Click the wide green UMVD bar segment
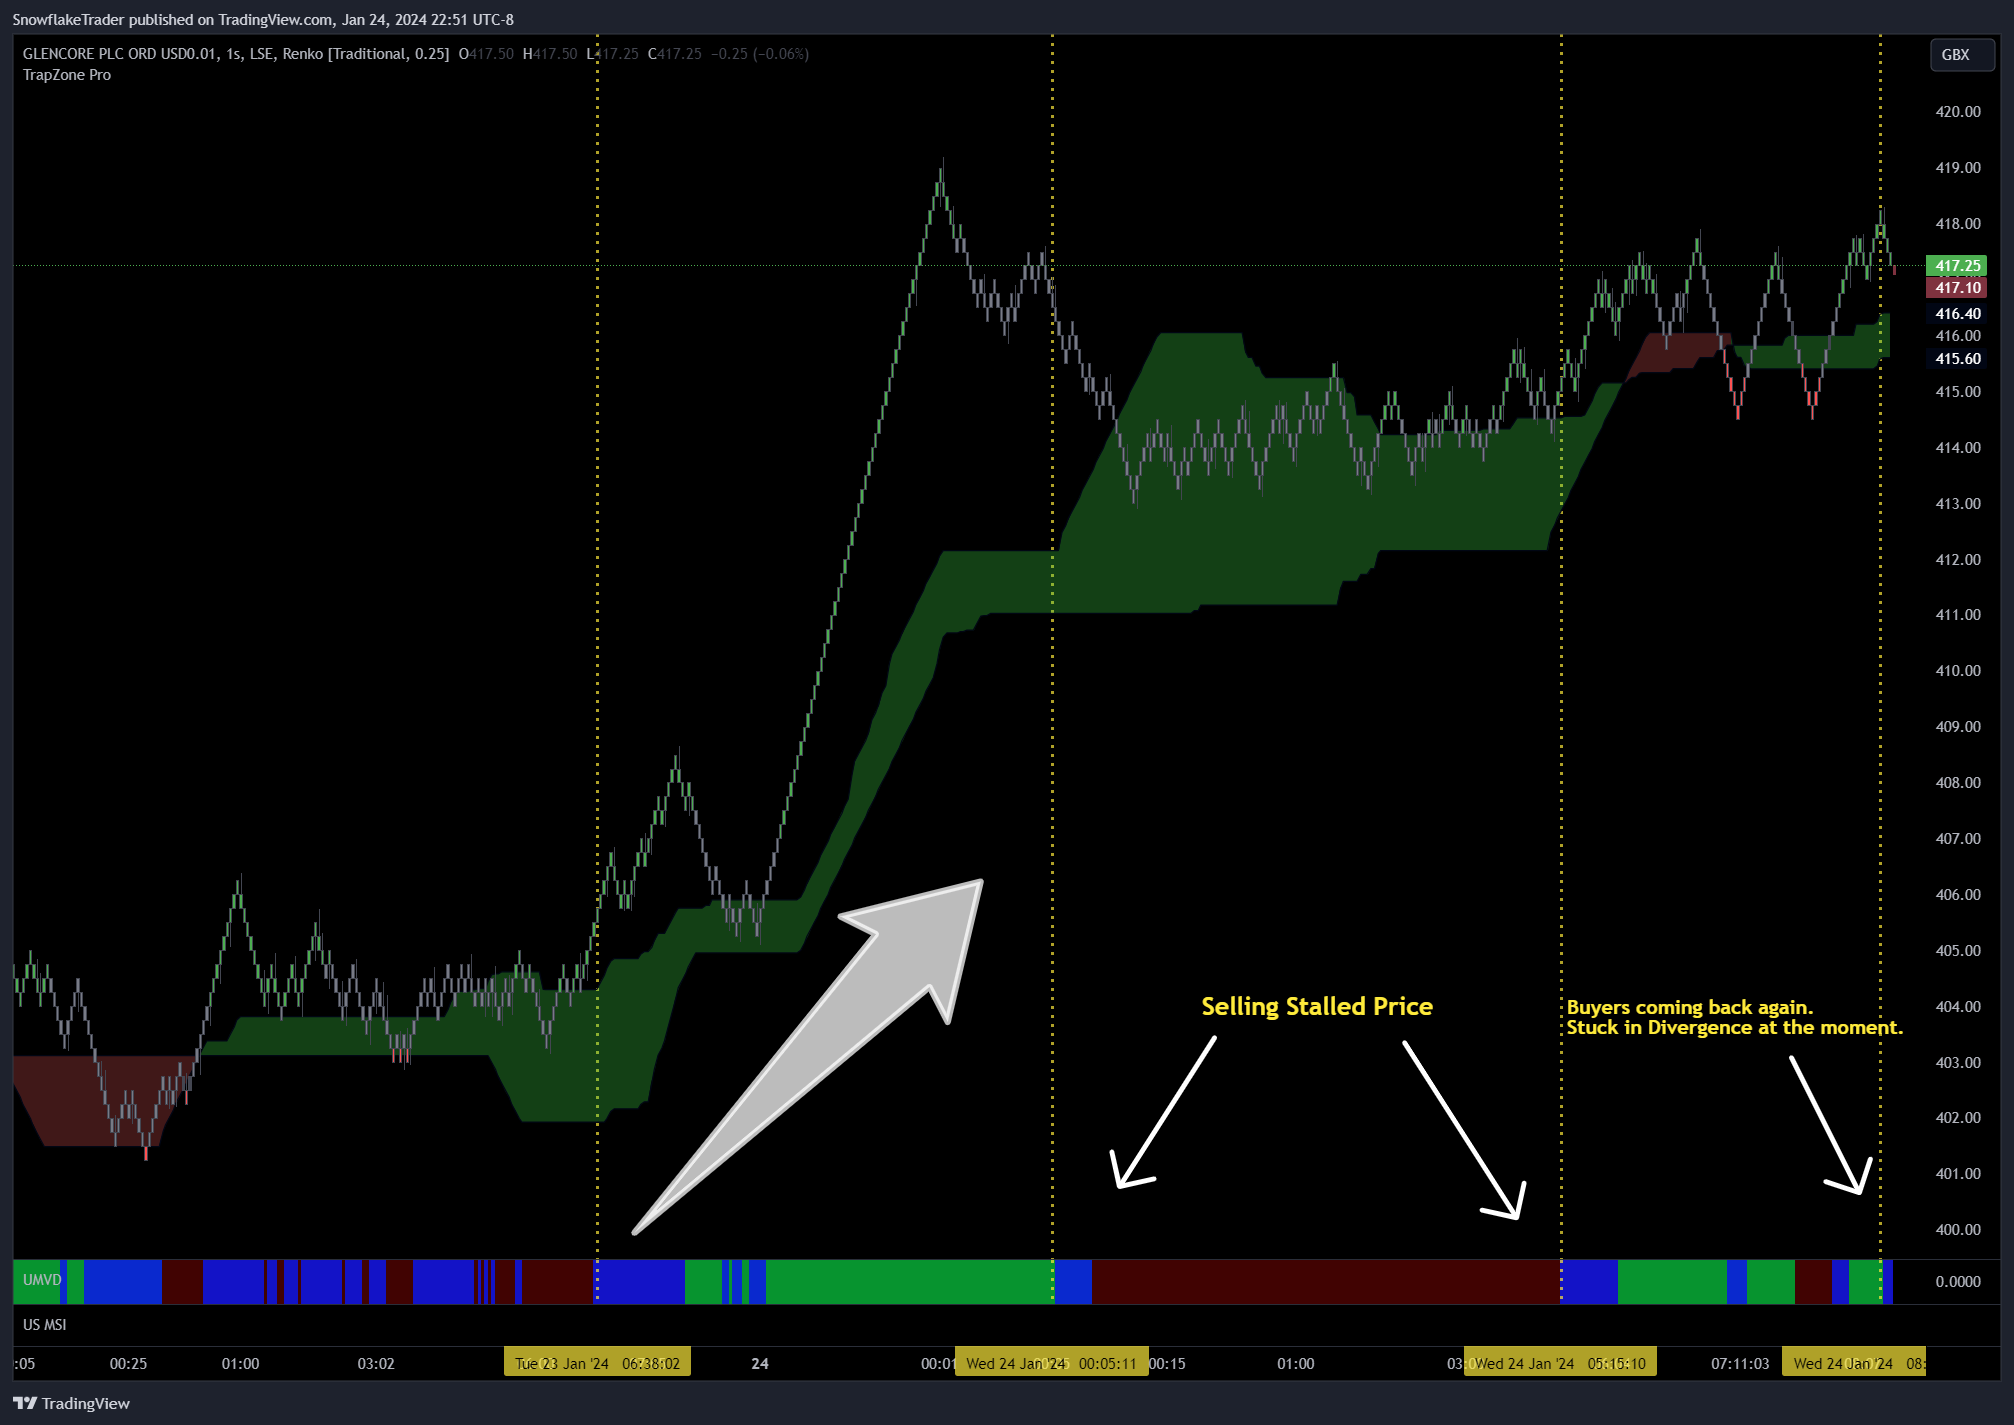 tap(909, 1282)
